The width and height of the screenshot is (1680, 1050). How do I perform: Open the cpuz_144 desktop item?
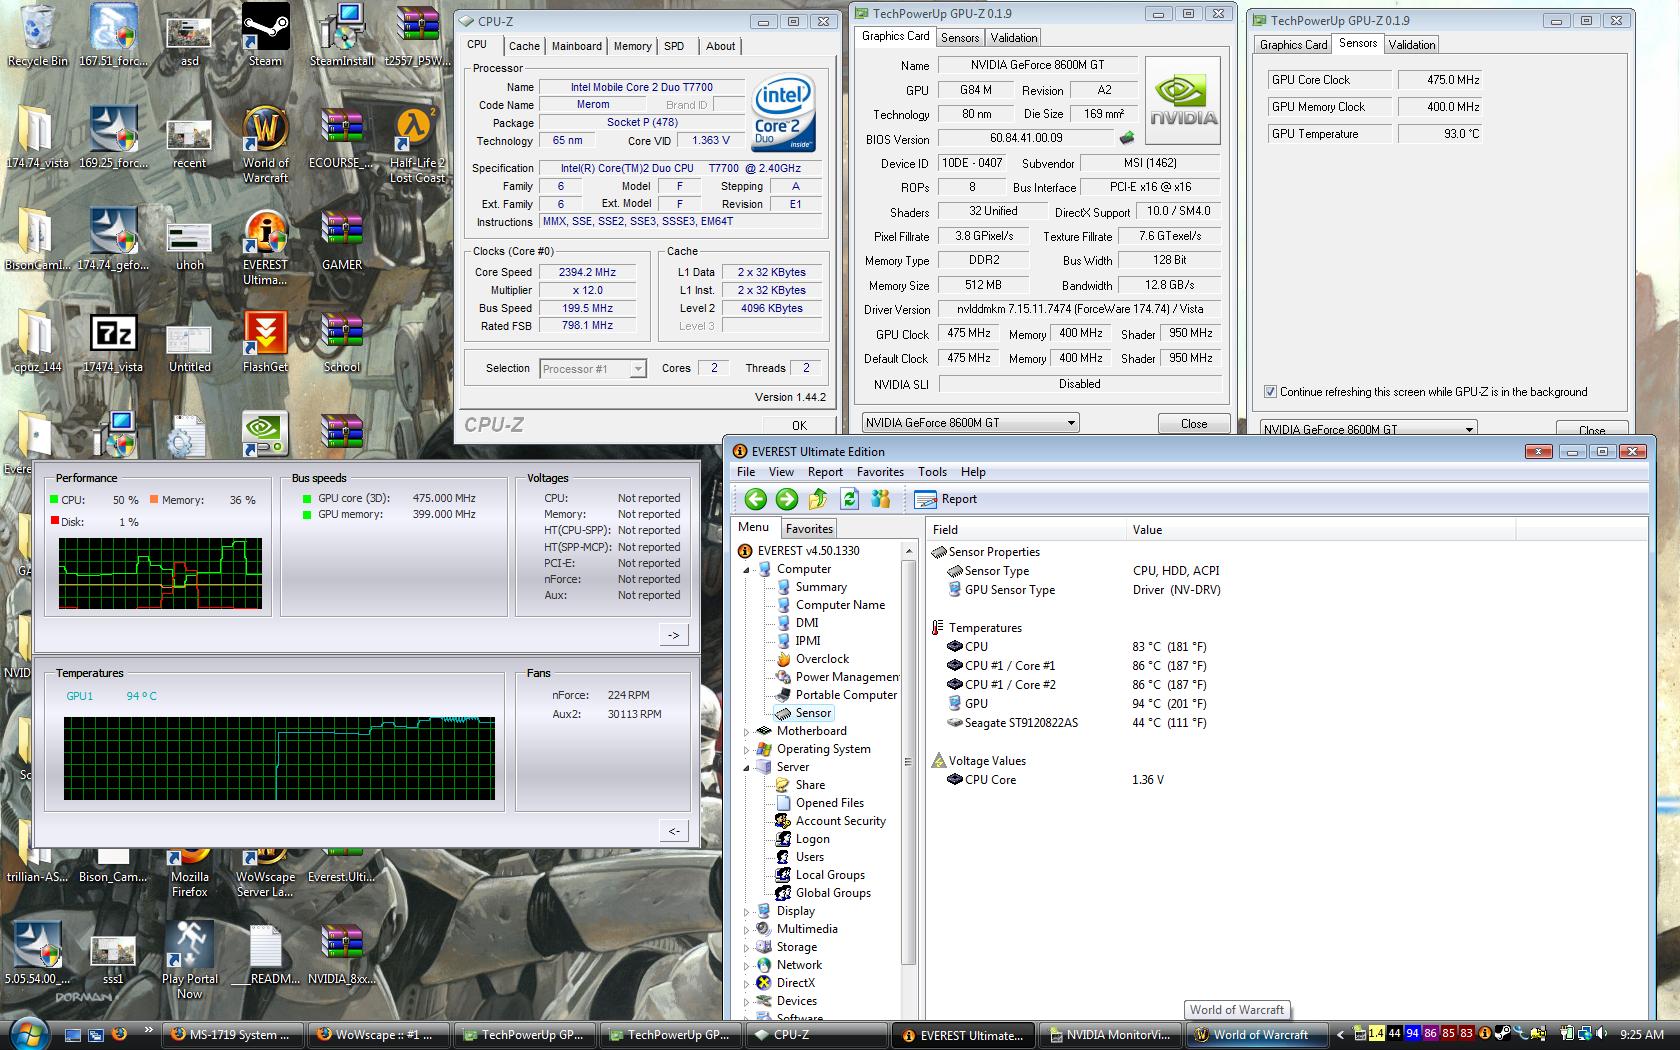coord(38,342)
